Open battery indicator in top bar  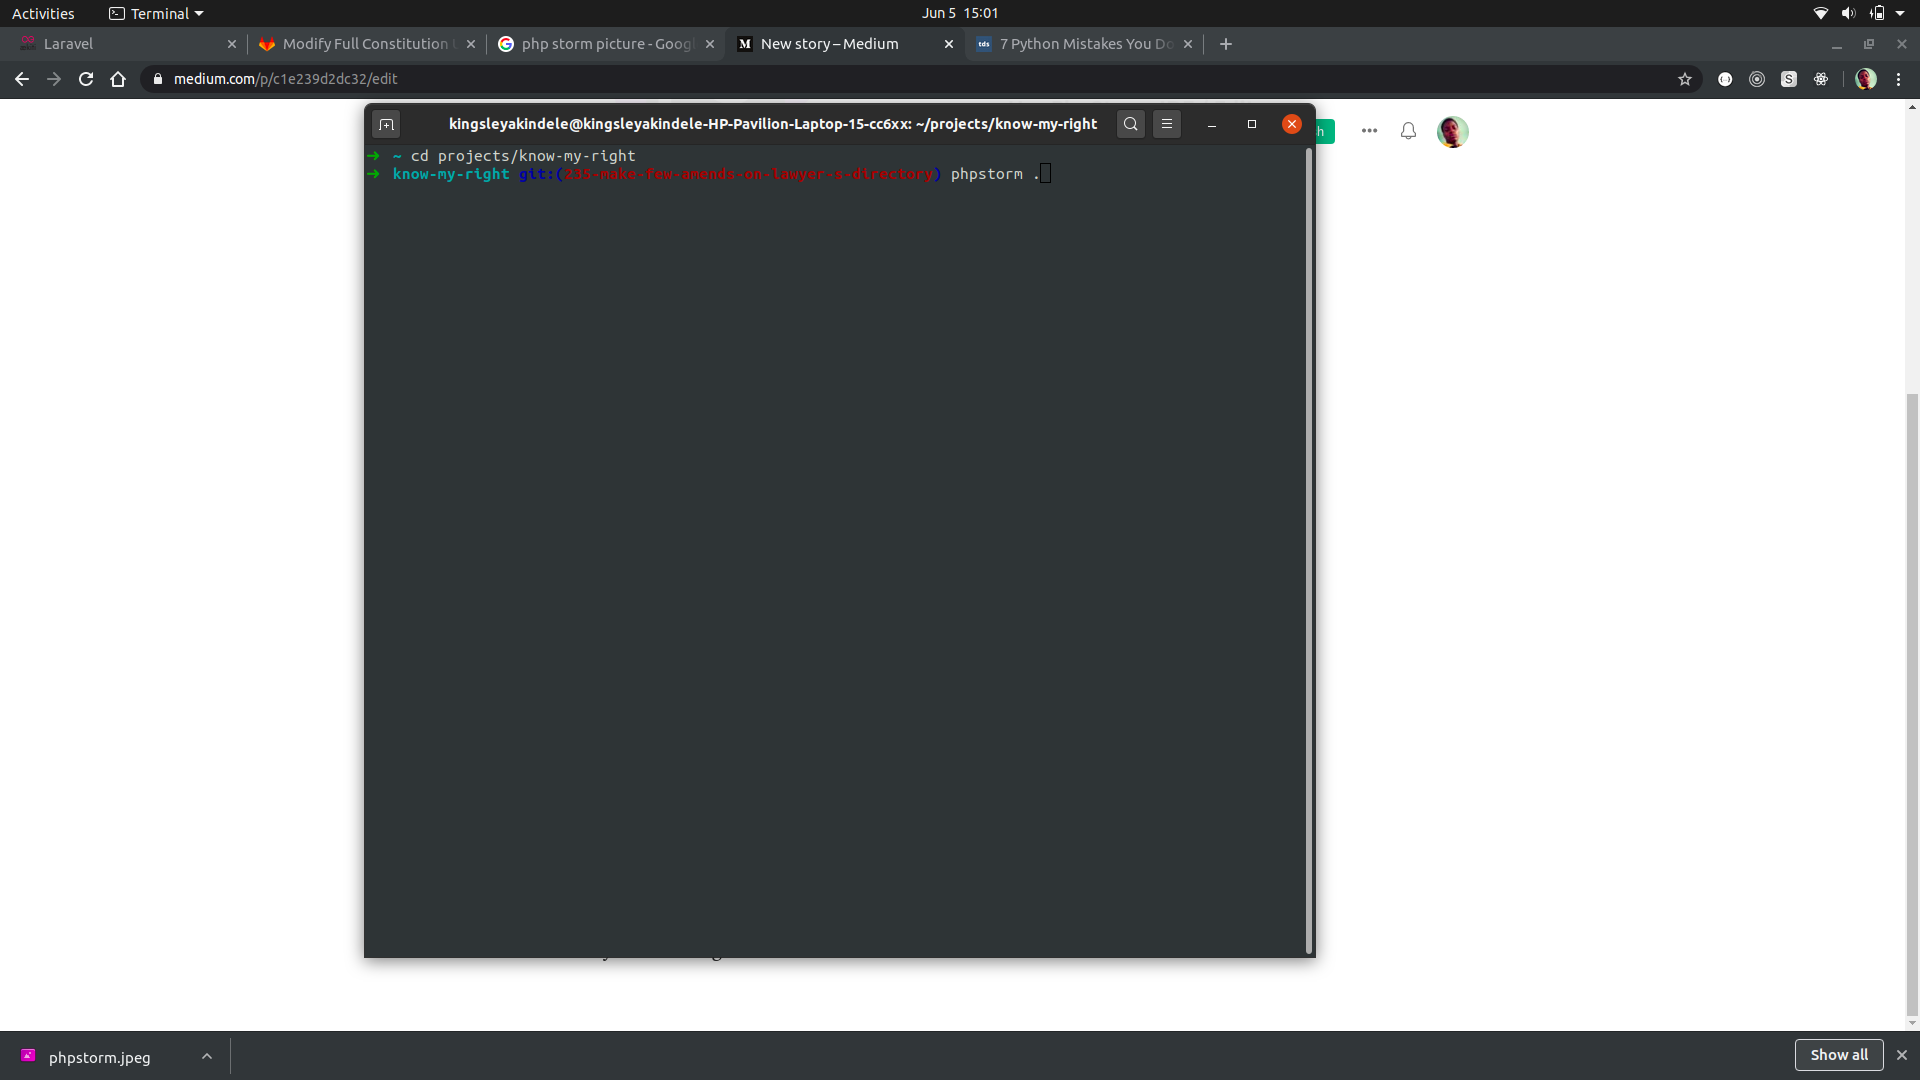(1877, 13)
